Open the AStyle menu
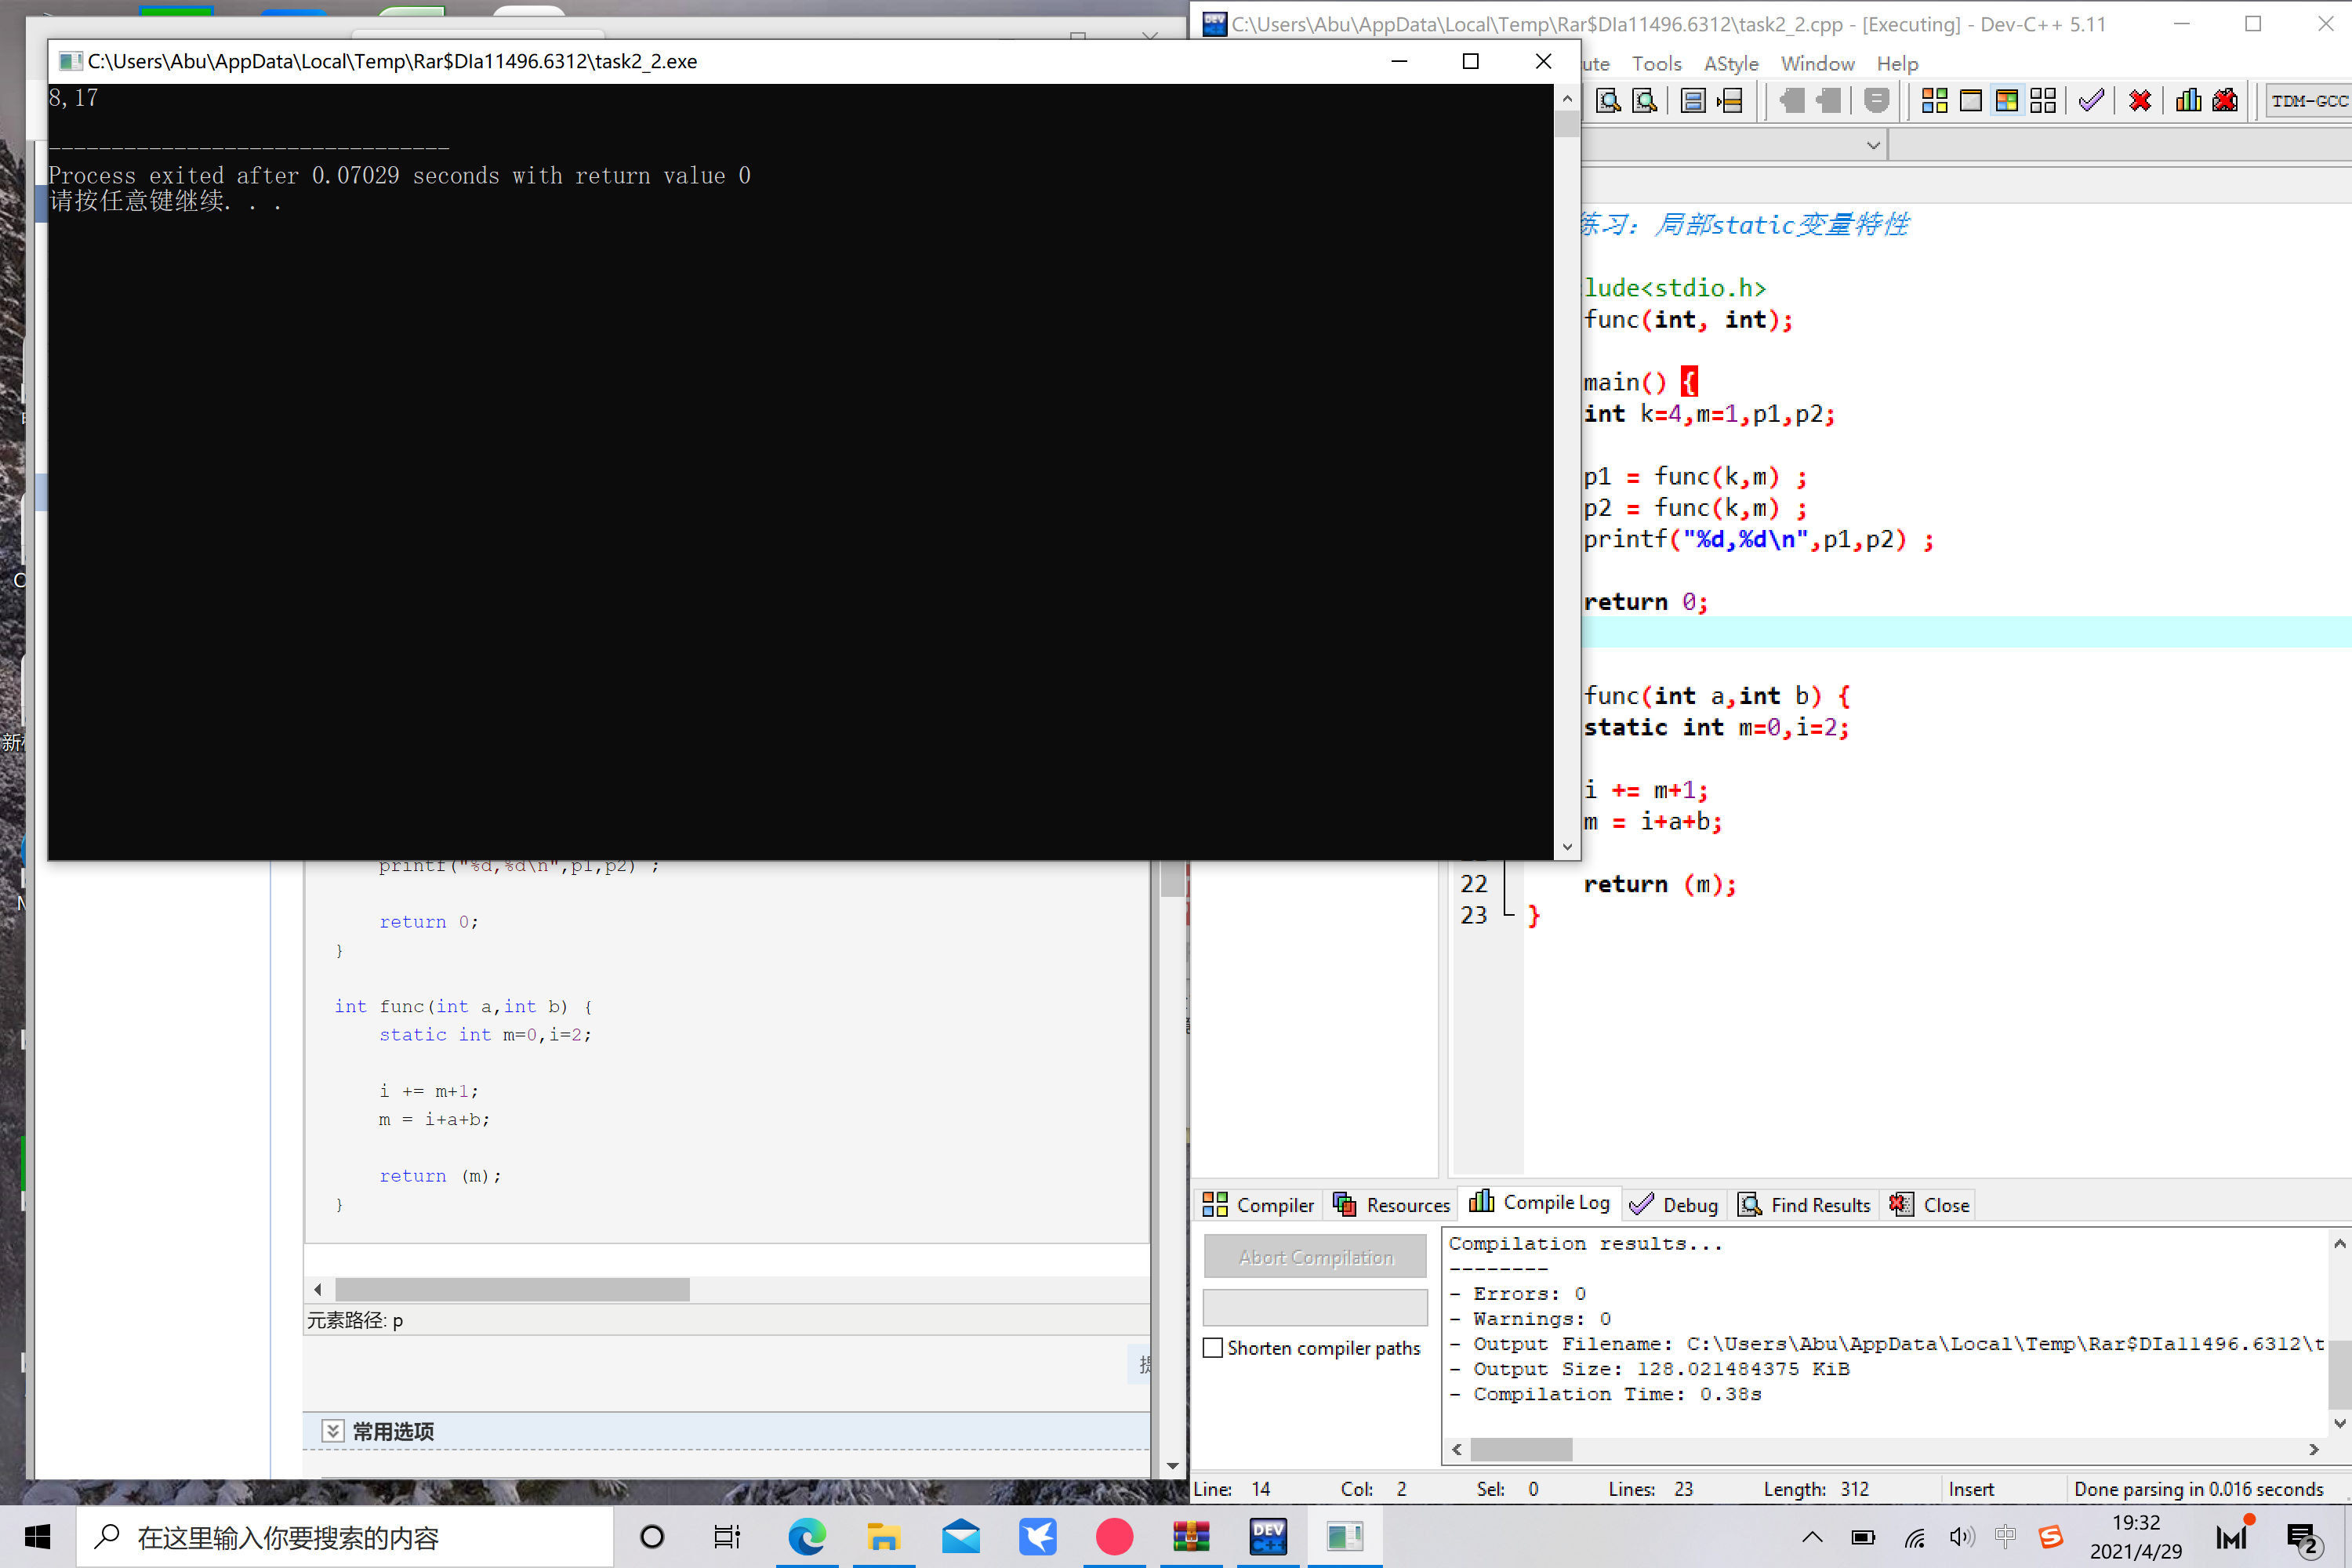2352x1568 pixels. click(x=1730, y=64)
